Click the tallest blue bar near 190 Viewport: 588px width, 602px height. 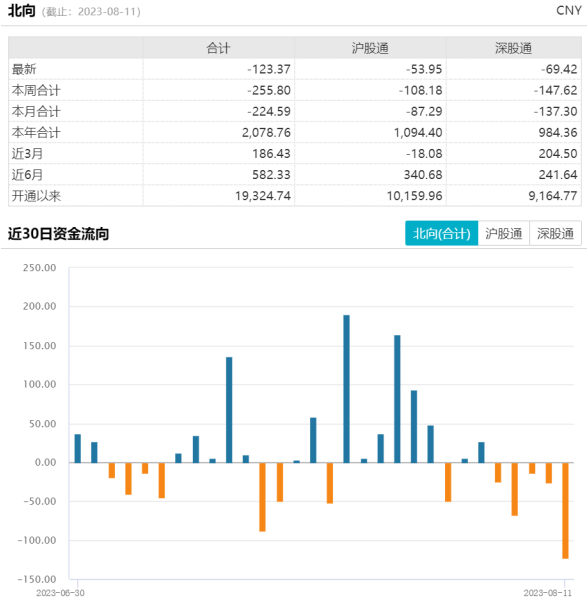click(x=346, y=389)
